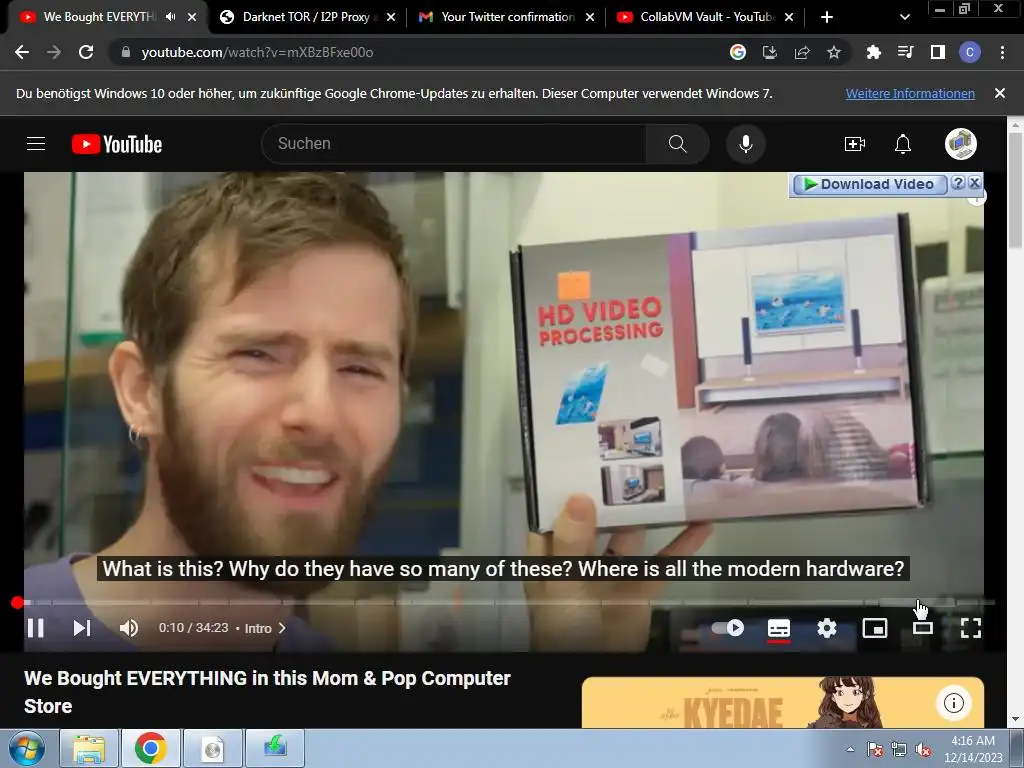Open the Windows Start menu
This screenshot has height=768, width=1024.
pyautogui.click(x=26, y=748)
